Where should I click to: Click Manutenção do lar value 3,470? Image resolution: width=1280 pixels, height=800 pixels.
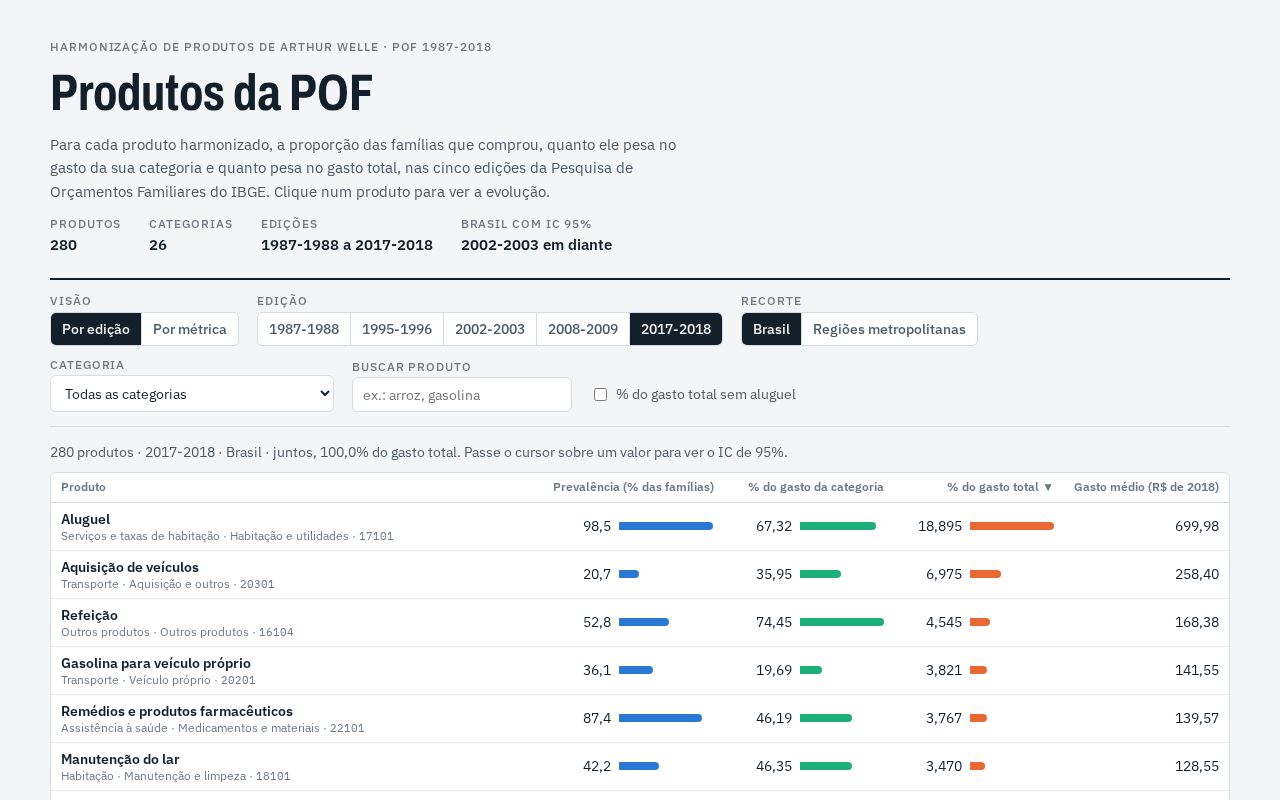pos(944,766)
